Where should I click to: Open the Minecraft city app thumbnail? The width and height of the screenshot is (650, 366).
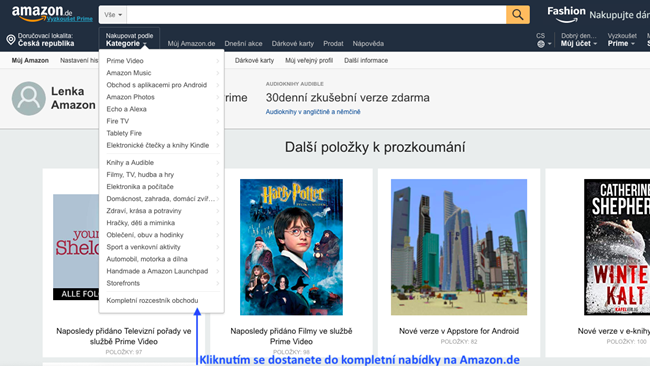click(459, 247)
